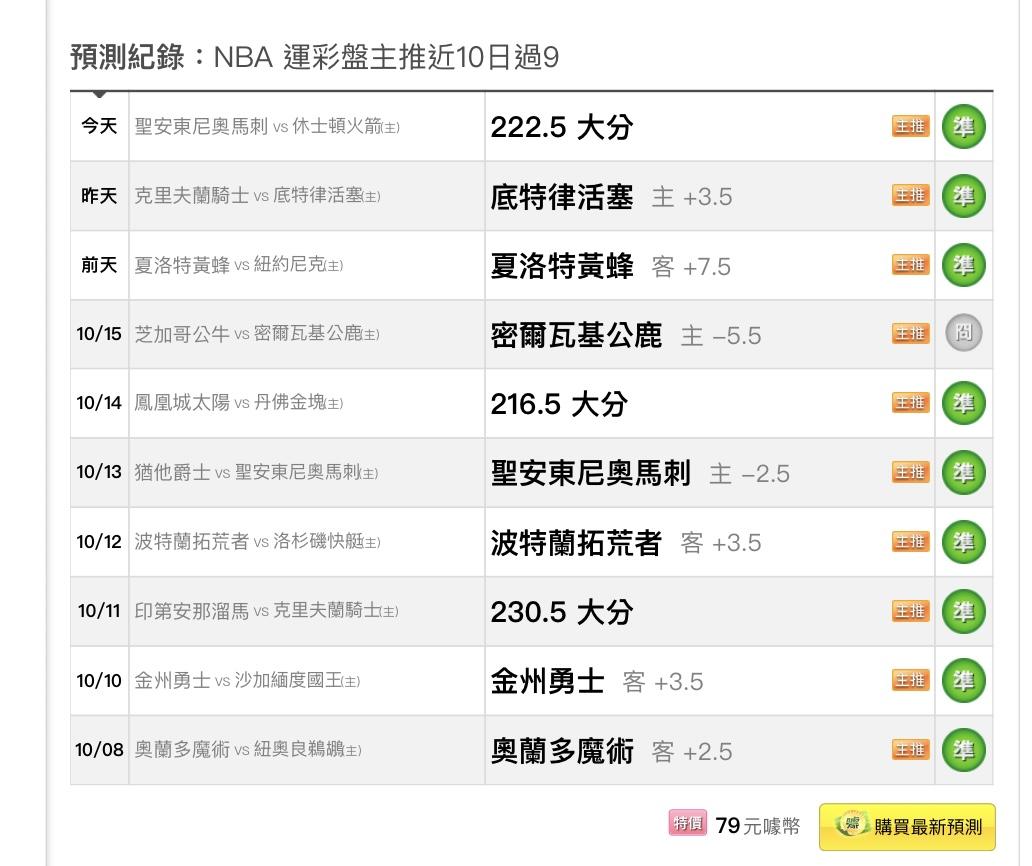Click the 222.5 大分 prediction

pyautogui.click(x=562, y=127)
